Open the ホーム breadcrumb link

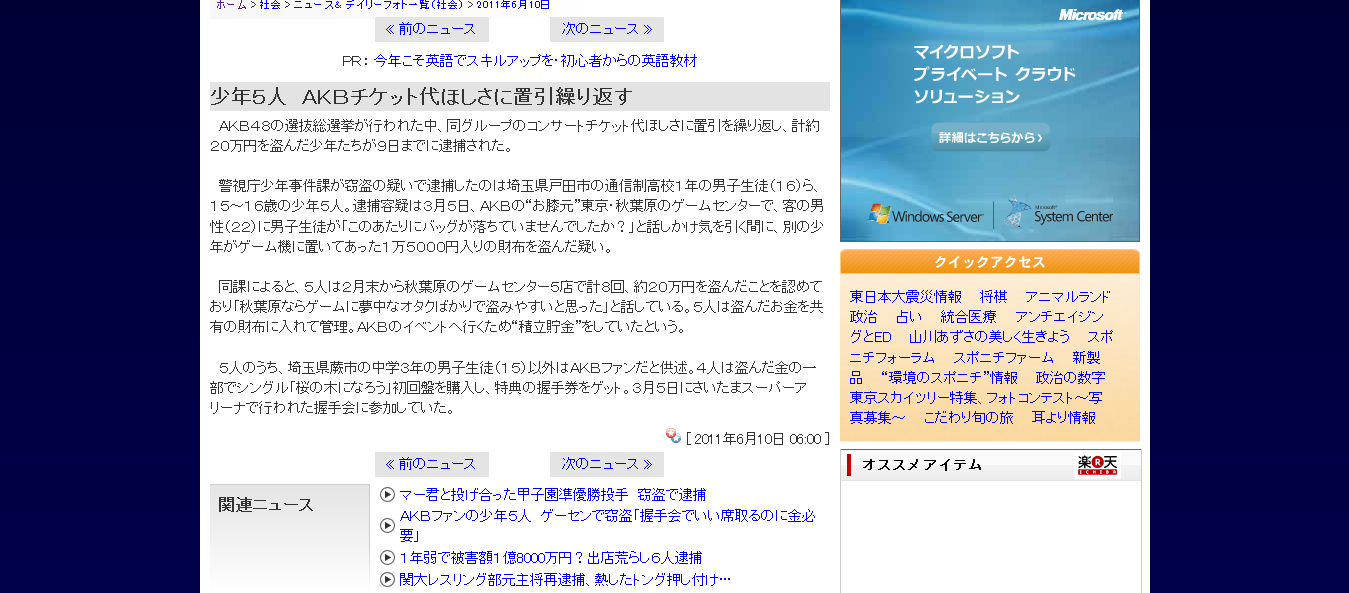click(231, 5)
